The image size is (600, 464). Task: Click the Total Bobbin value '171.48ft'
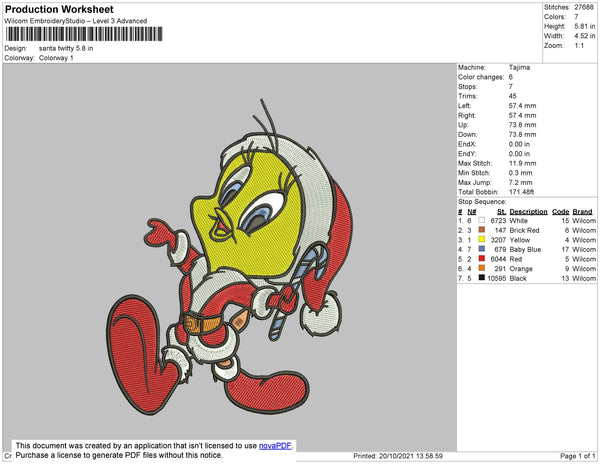(x=521, y=192)
